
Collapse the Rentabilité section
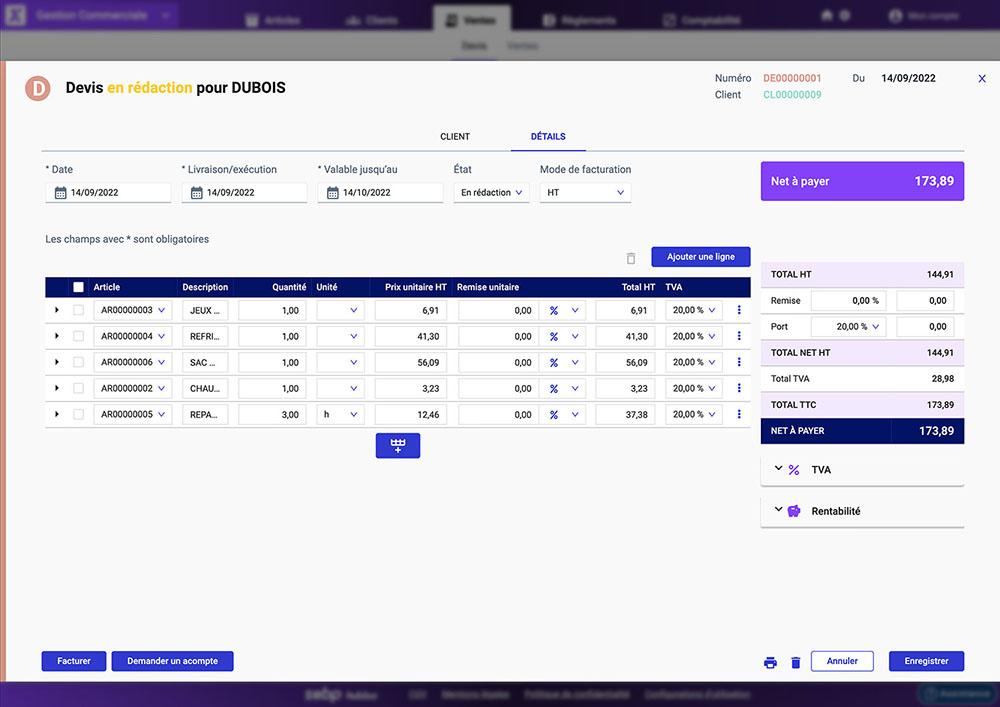click(x=779, y=510)
